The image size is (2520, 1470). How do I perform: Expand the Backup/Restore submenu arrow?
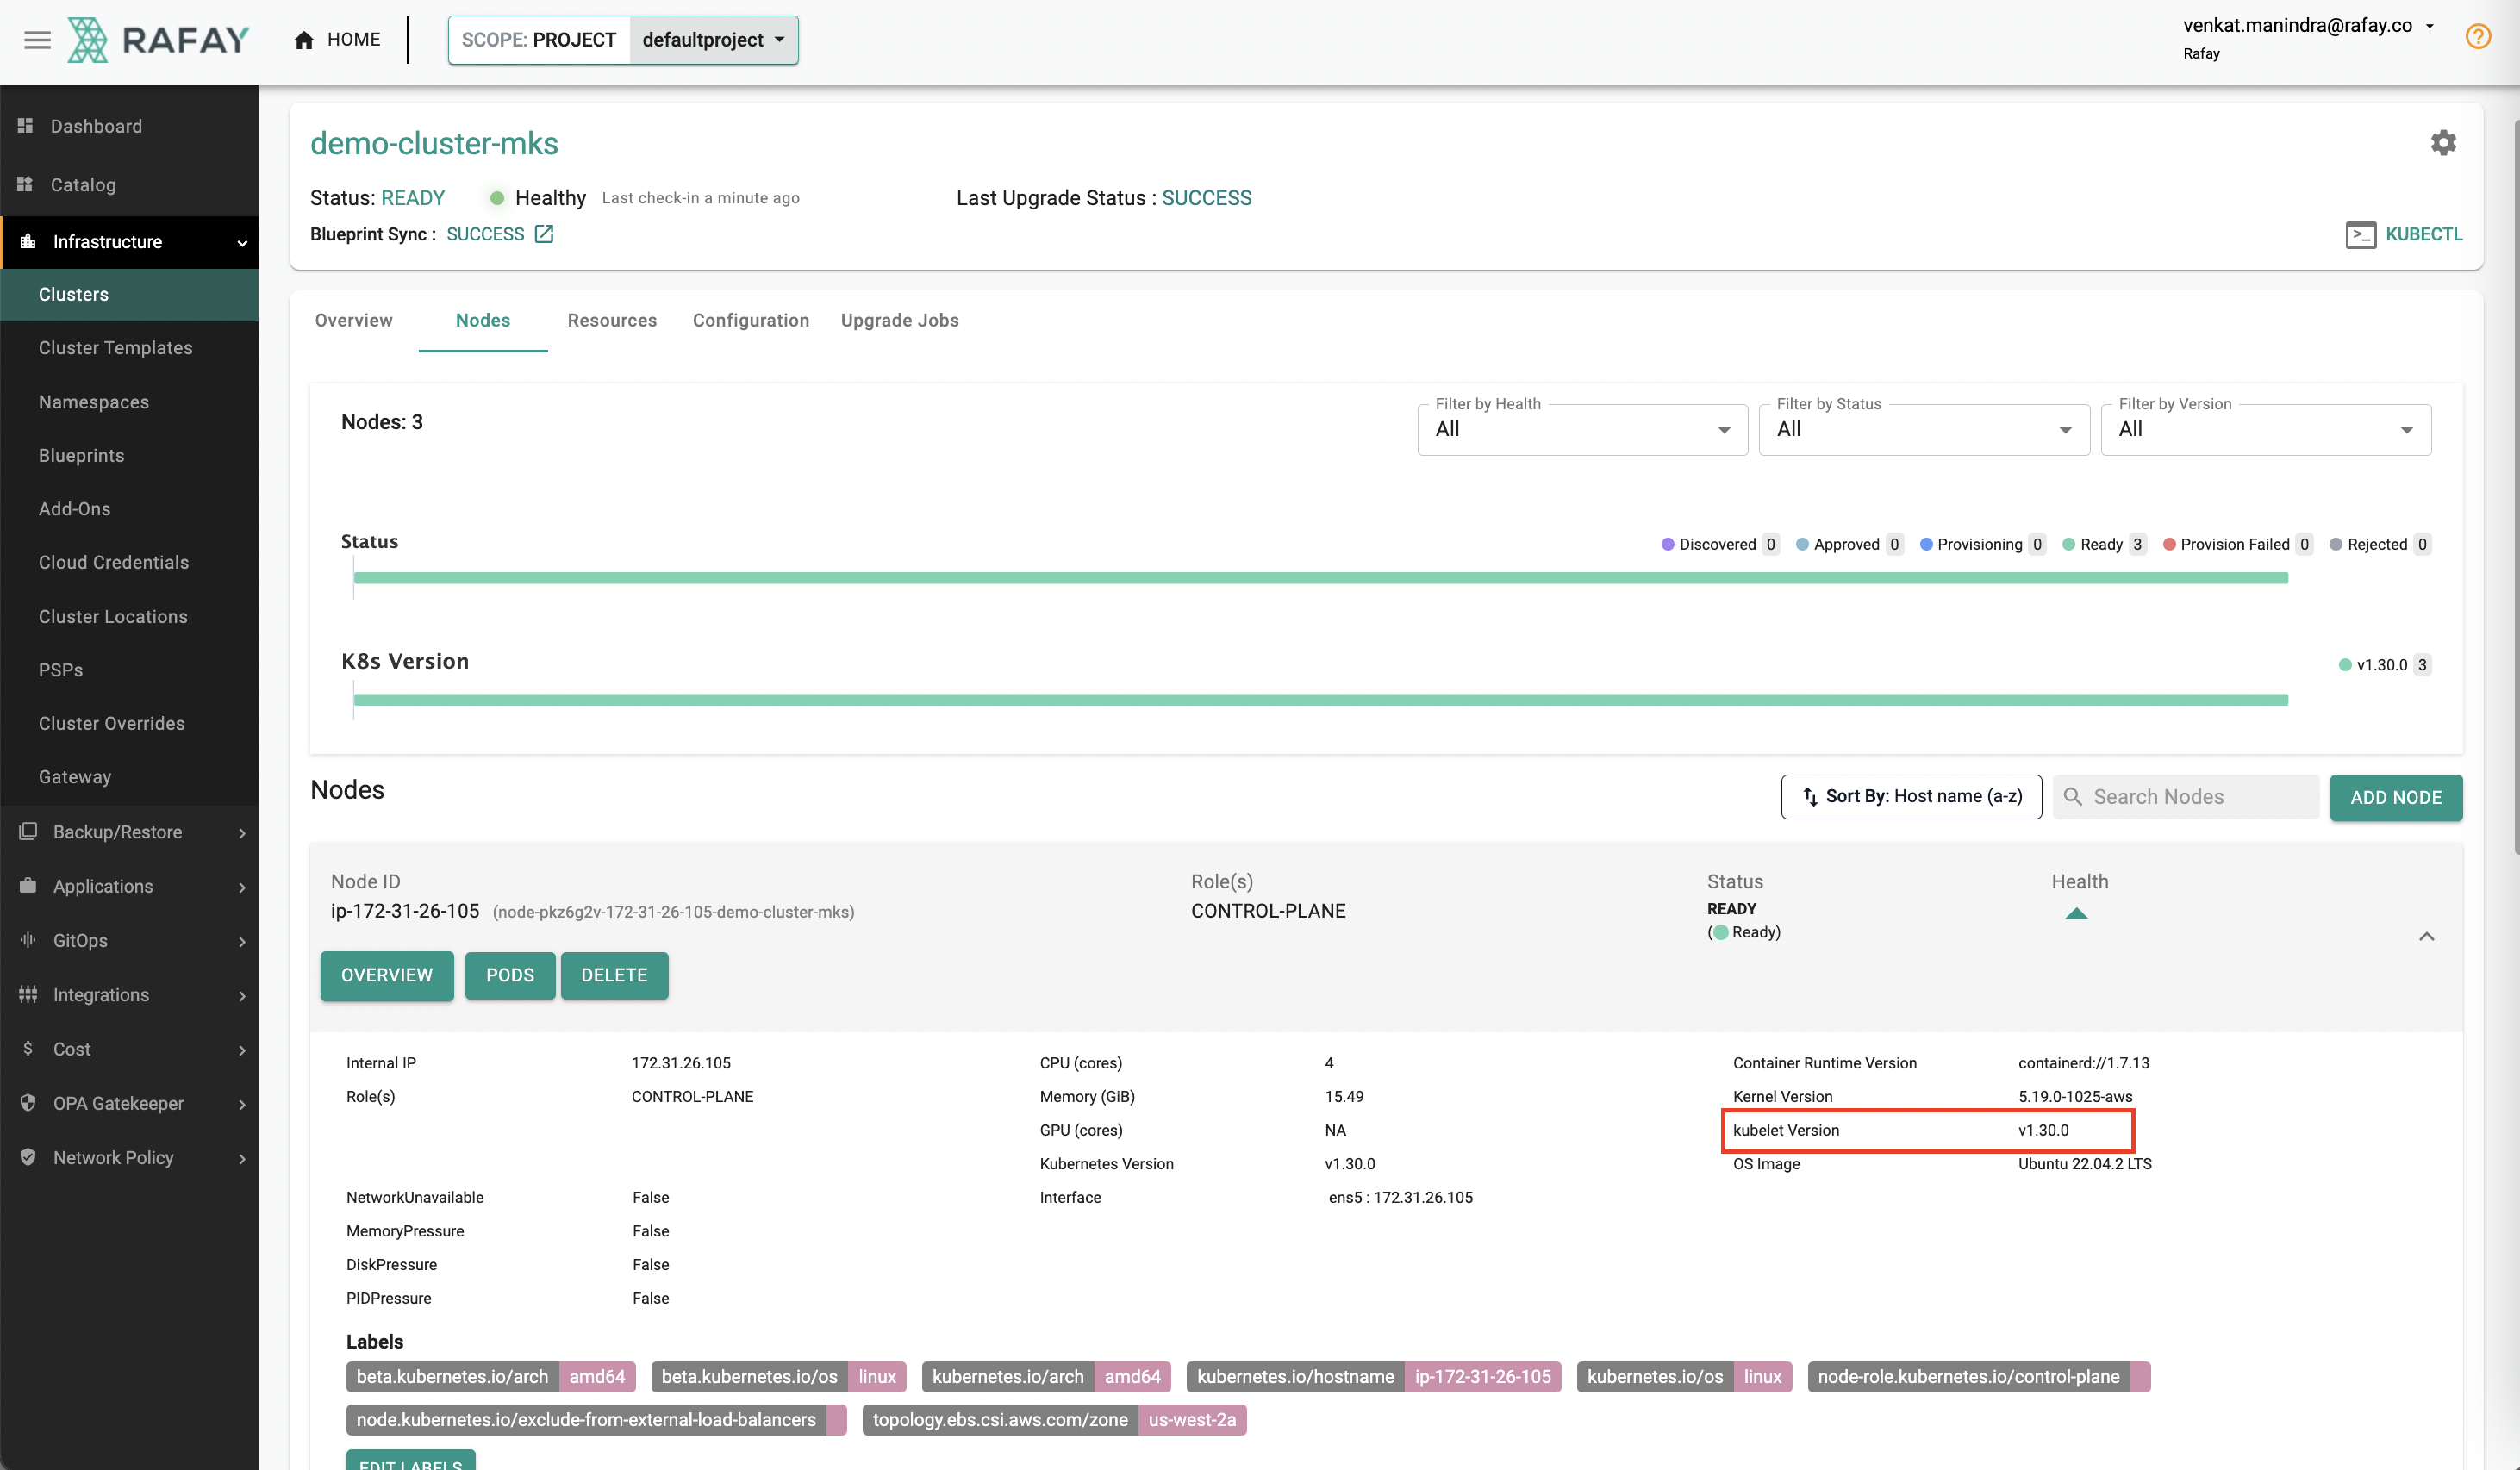coord(241,833)
